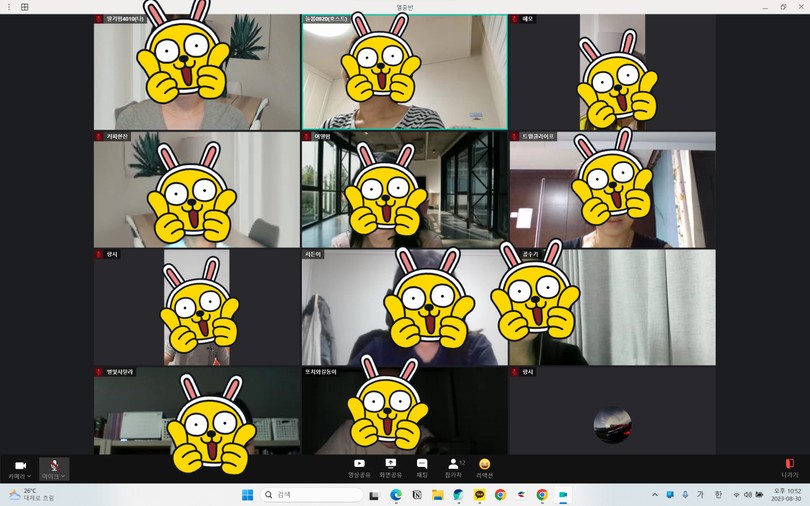
Task: Click the muted mic icon on 커피한잔 tile
Action: click(100, 136)
